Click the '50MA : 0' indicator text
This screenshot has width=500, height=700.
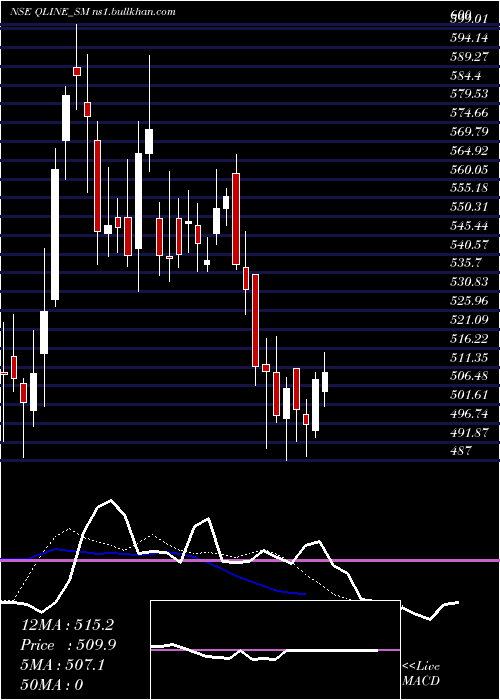pyautogui.click(x=52, y=684)
